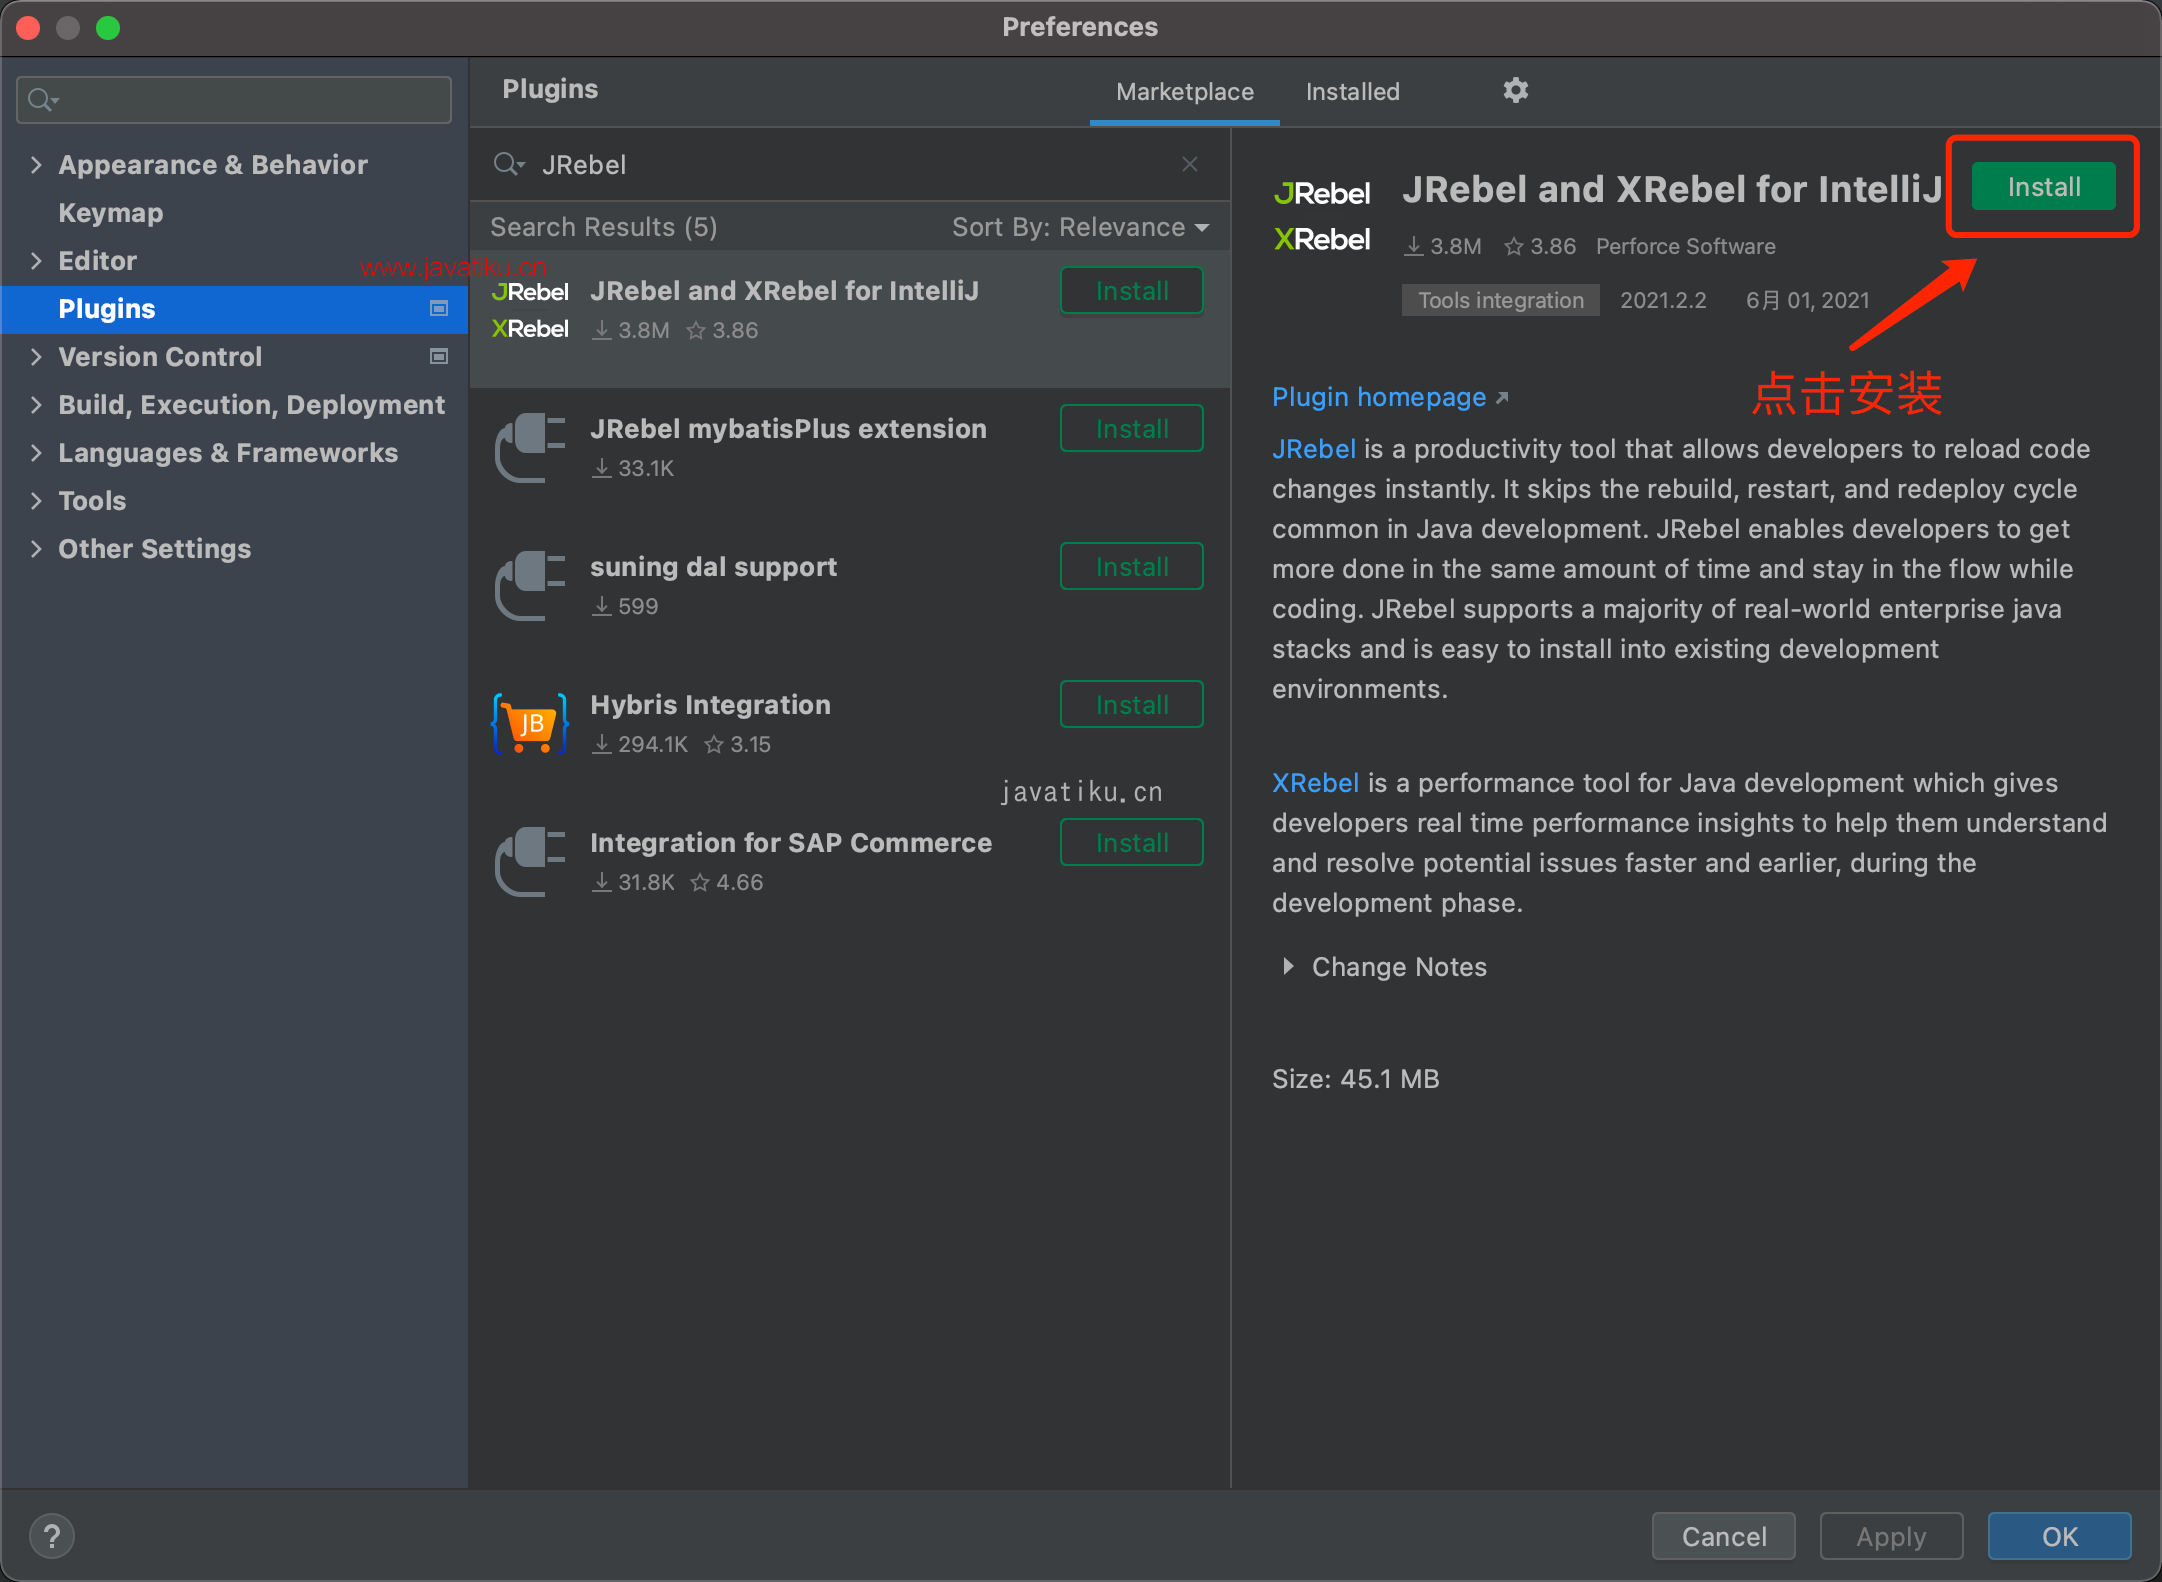Viewport: 2162px width, 1582px height.
Task: Click the SAP Commerce integration plug icon
Action: pyautogui.click(x=530, y=862)
